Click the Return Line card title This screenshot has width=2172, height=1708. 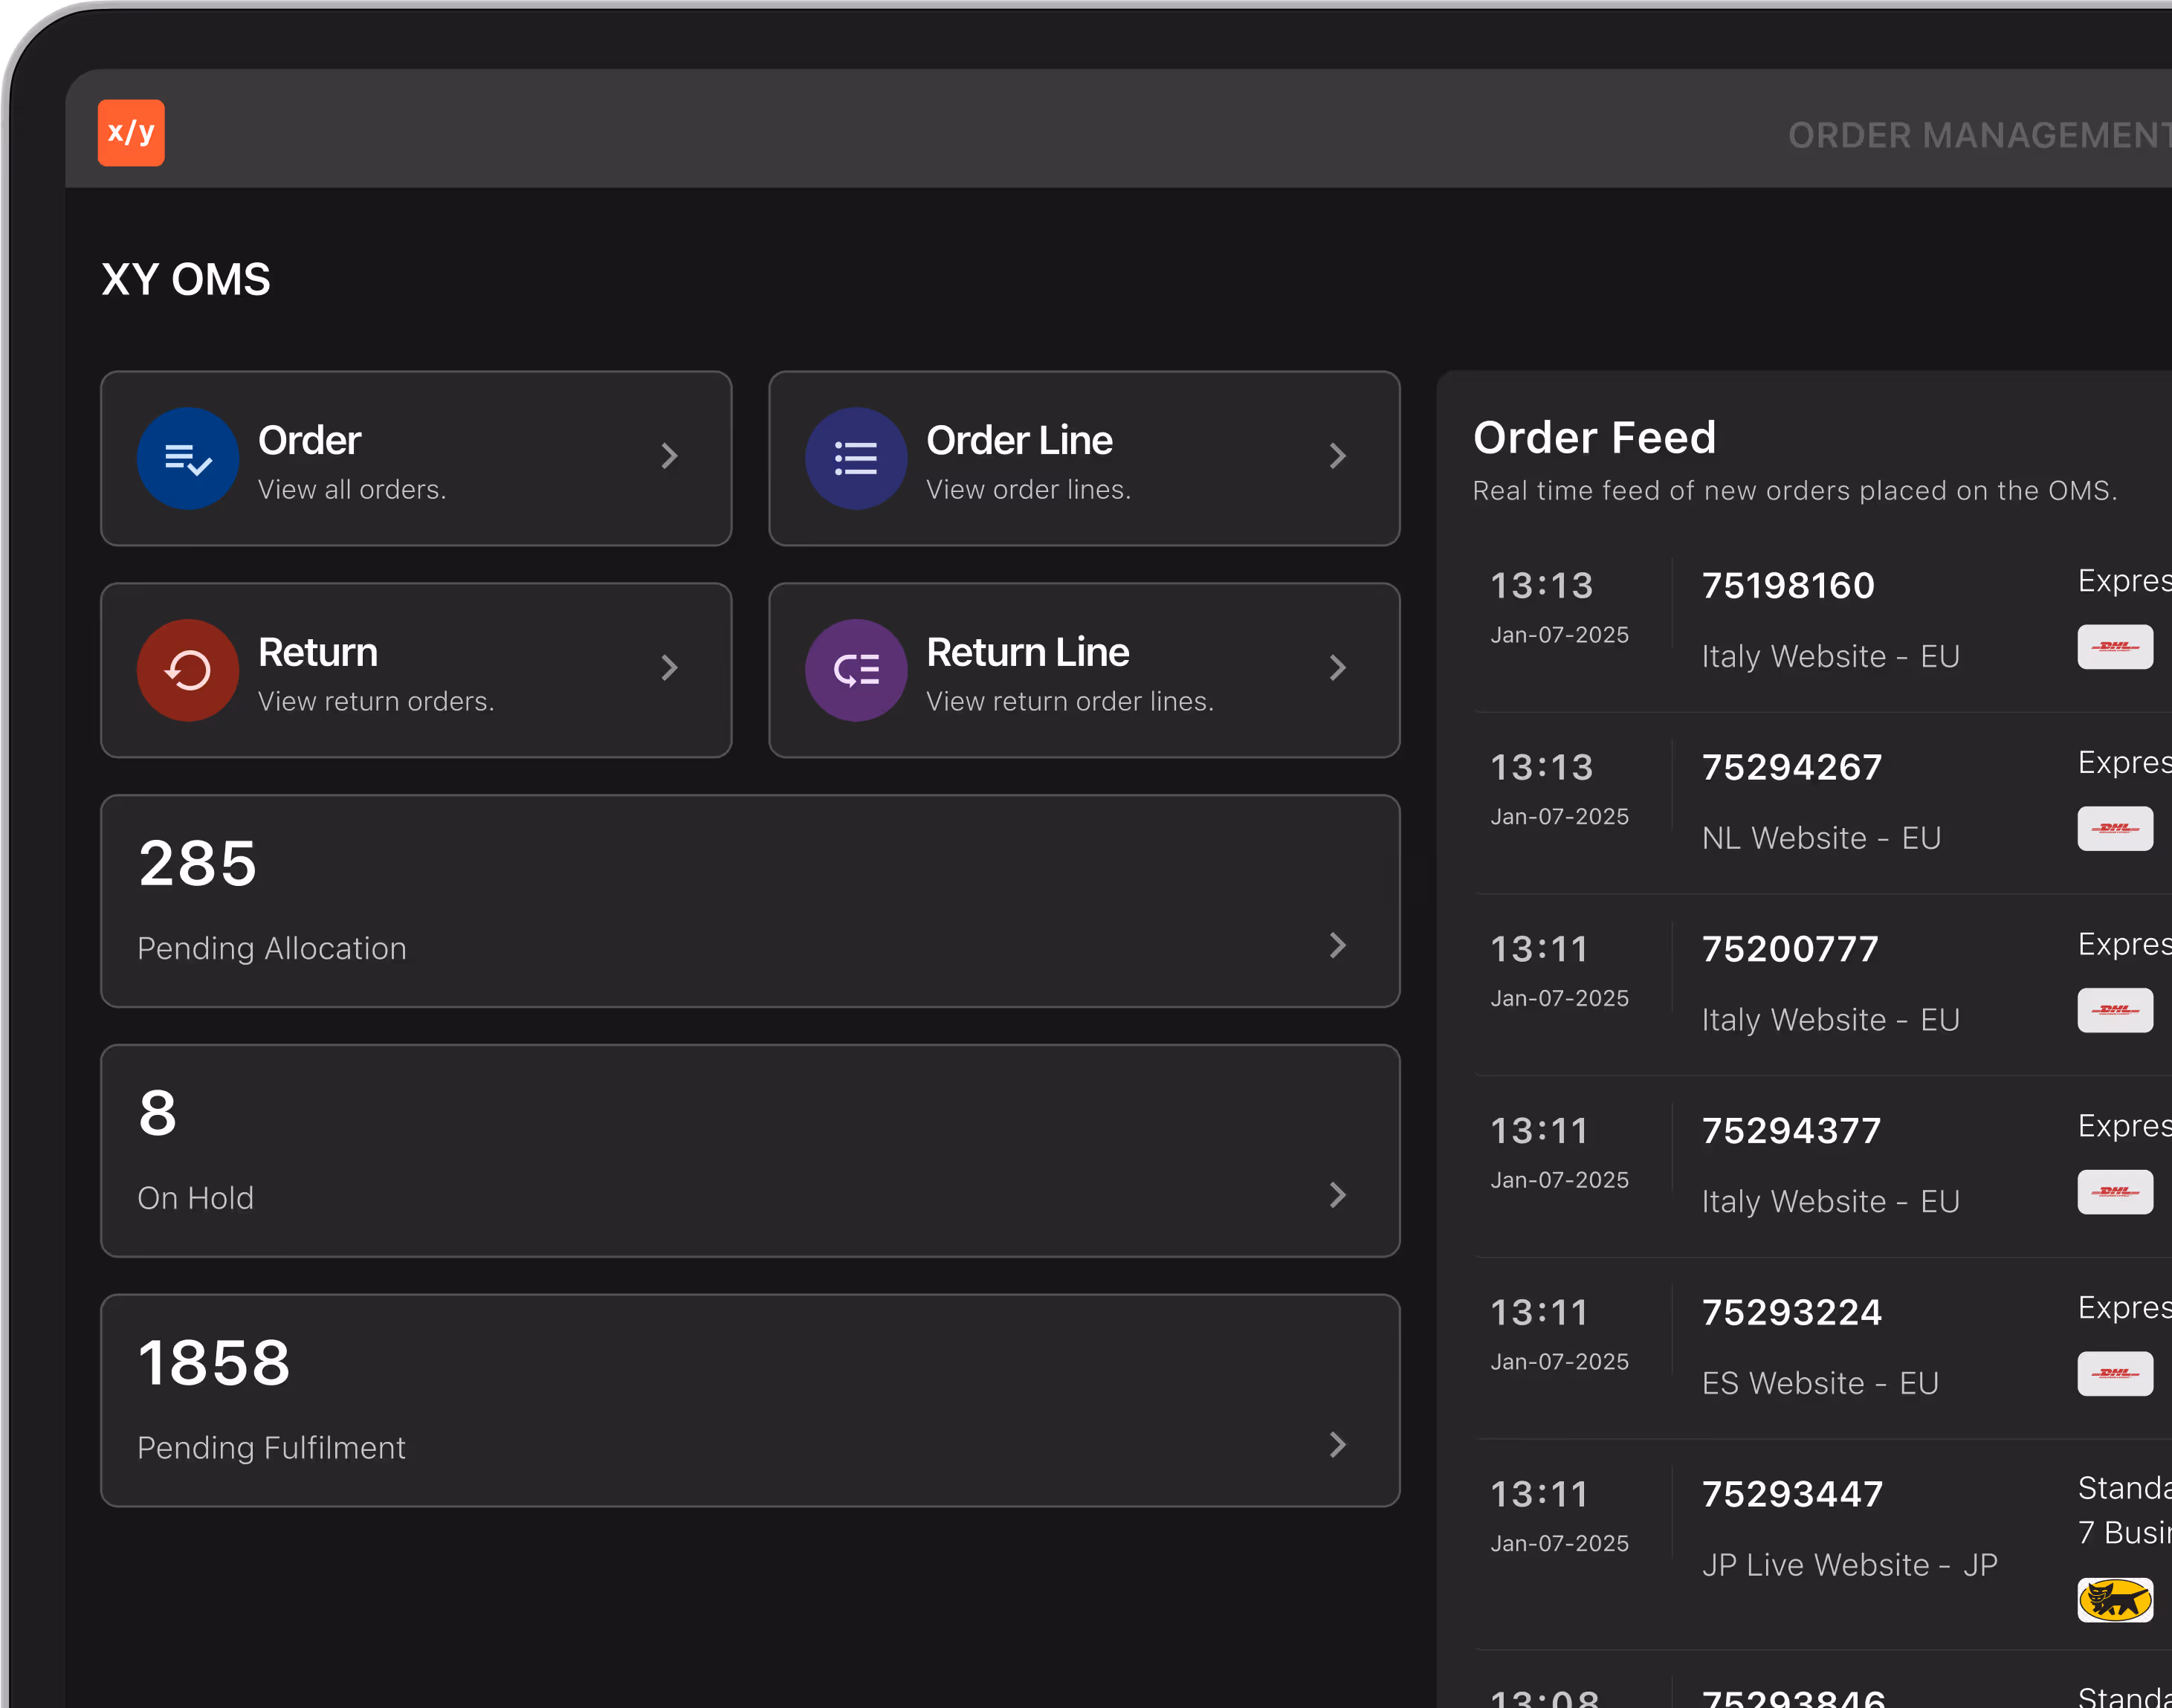pos(1027,653)
